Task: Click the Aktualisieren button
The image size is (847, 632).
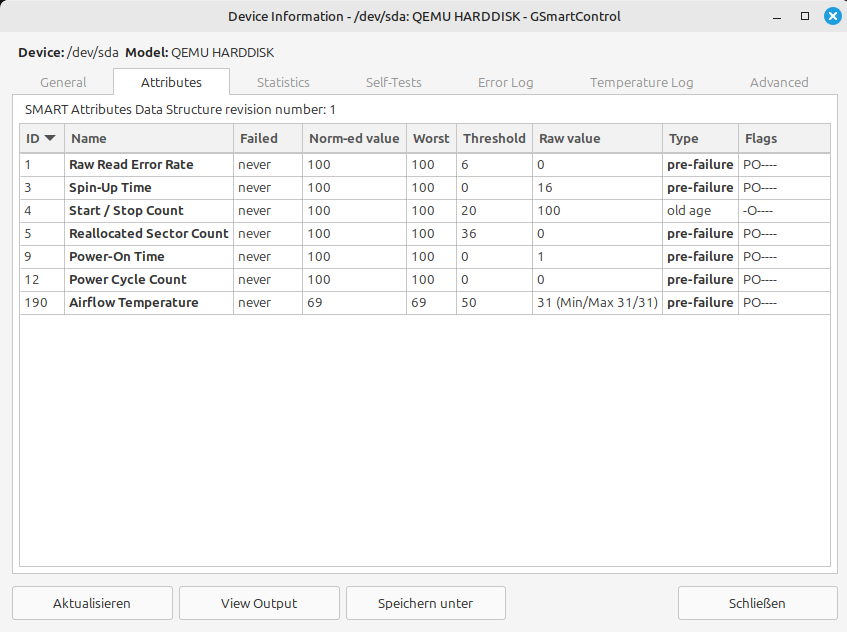Action: pyautogui.click(x=92, y=603)
